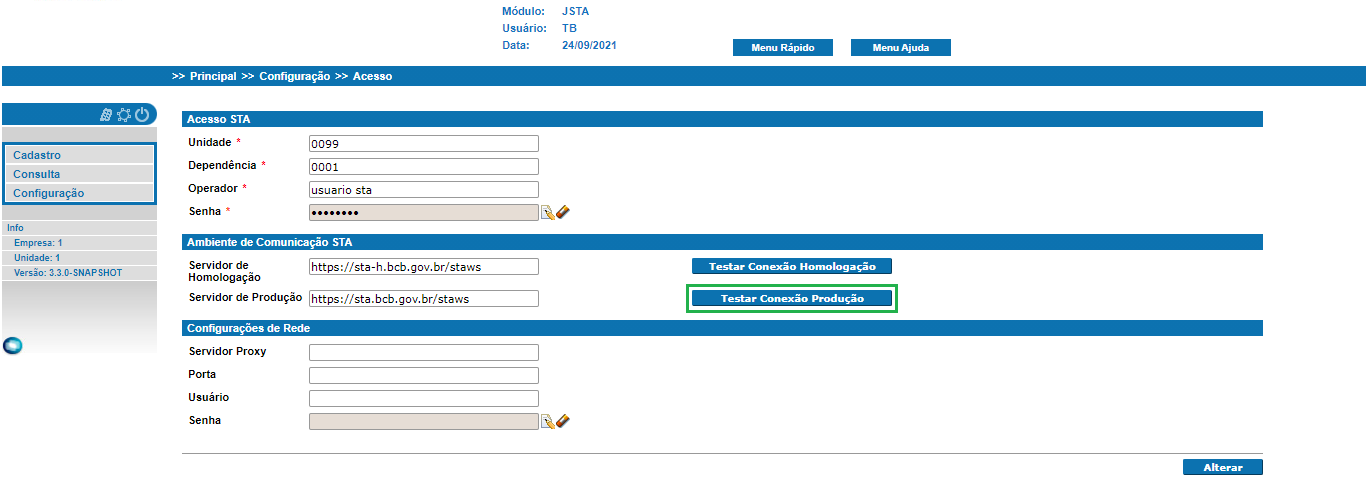The image size is (1366, 490).
Task: Click the power logout icon above the sidebar menu
Action: pos(142,115)
